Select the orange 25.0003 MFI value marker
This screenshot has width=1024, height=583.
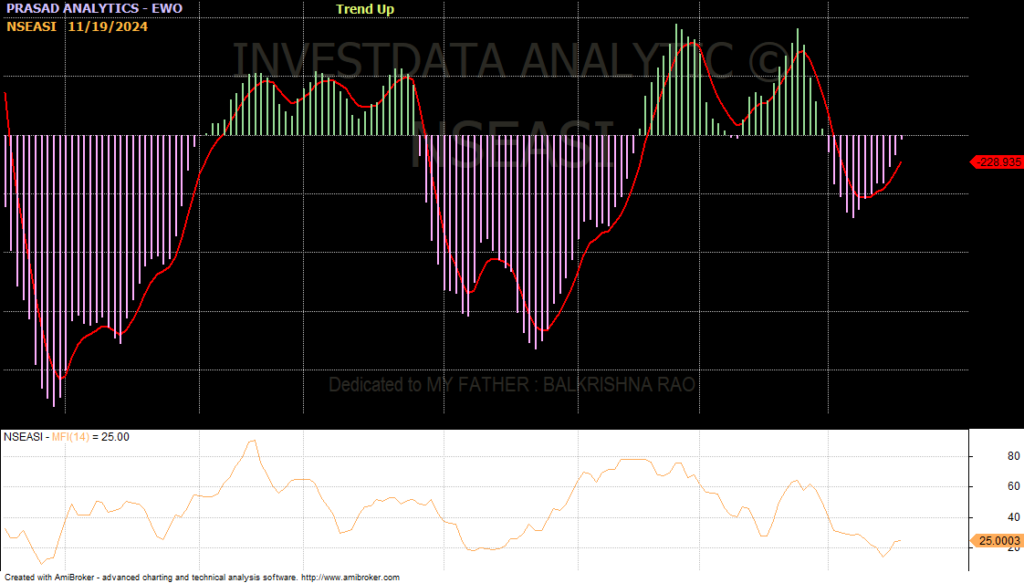(997, 540)
